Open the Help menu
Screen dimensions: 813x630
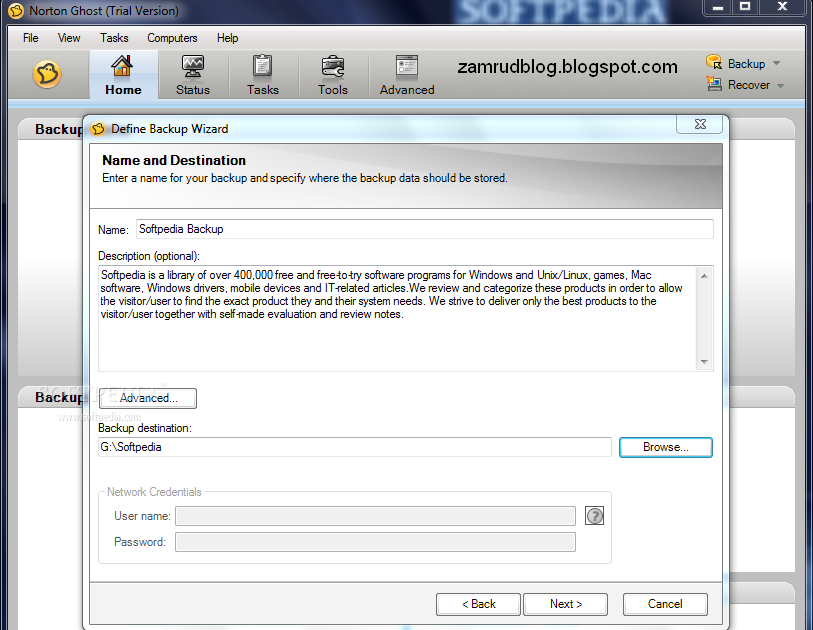227,38
